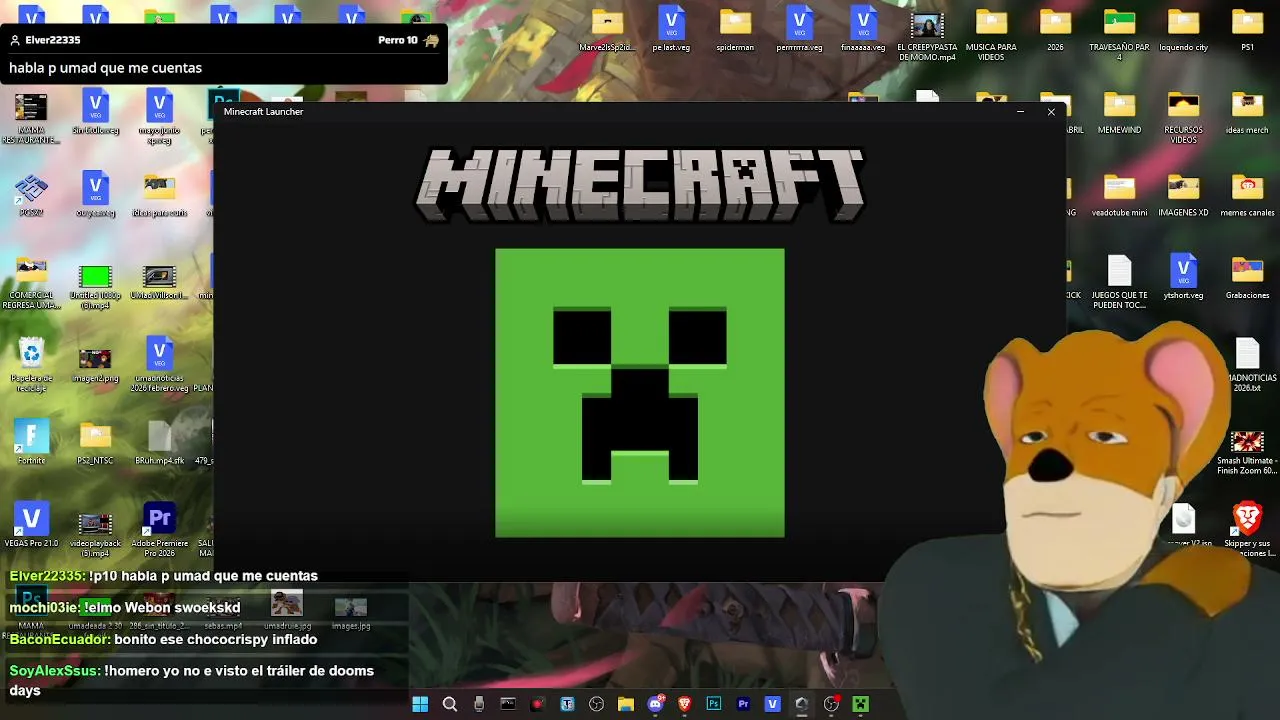Switch to Photoshop in the taskbar
1280x720 pixels.
pos(714,704)
